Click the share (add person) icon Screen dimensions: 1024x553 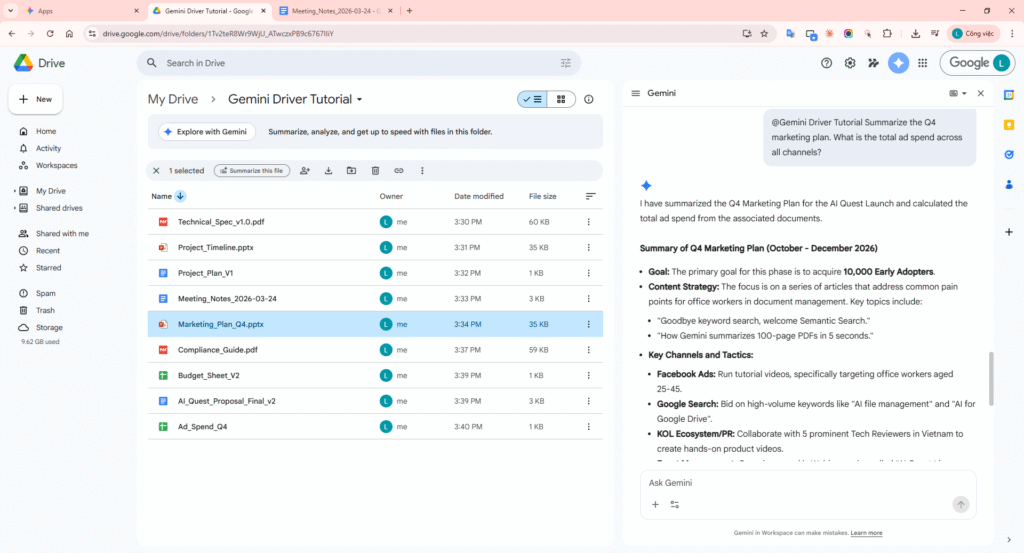(305, 171)
